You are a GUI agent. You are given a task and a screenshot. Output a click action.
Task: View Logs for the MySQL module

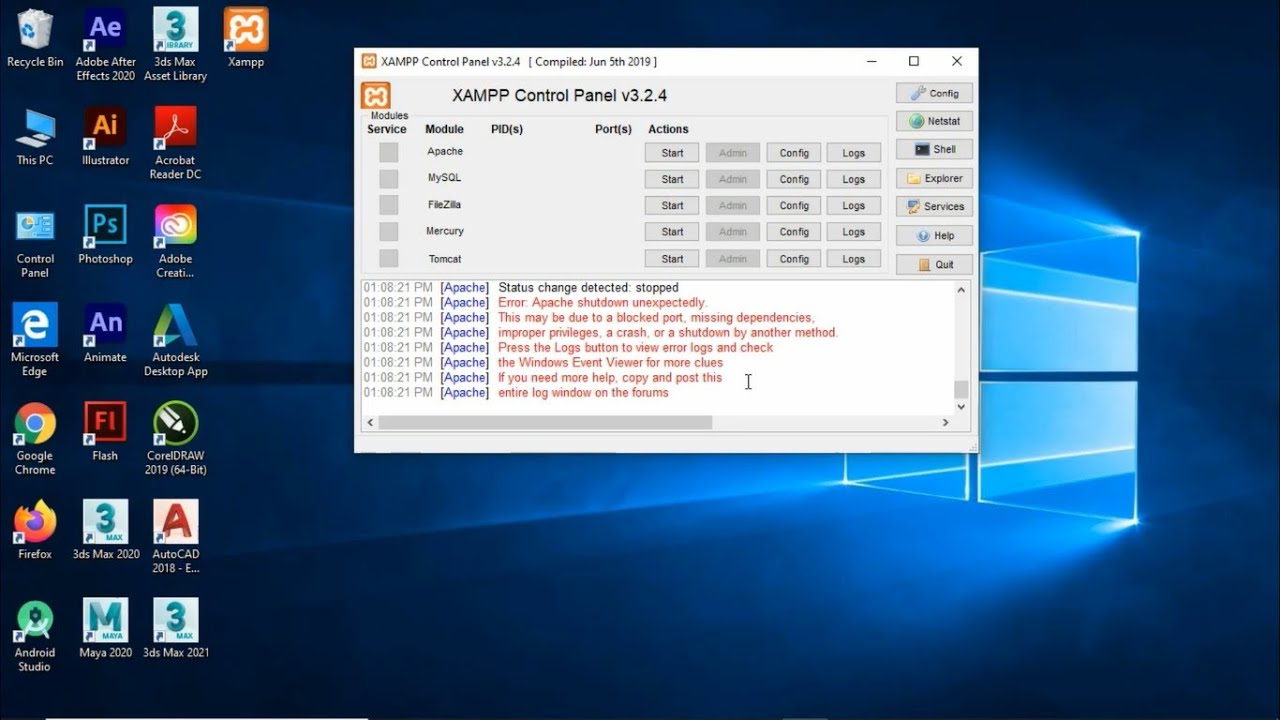click(x=854, y=179)
